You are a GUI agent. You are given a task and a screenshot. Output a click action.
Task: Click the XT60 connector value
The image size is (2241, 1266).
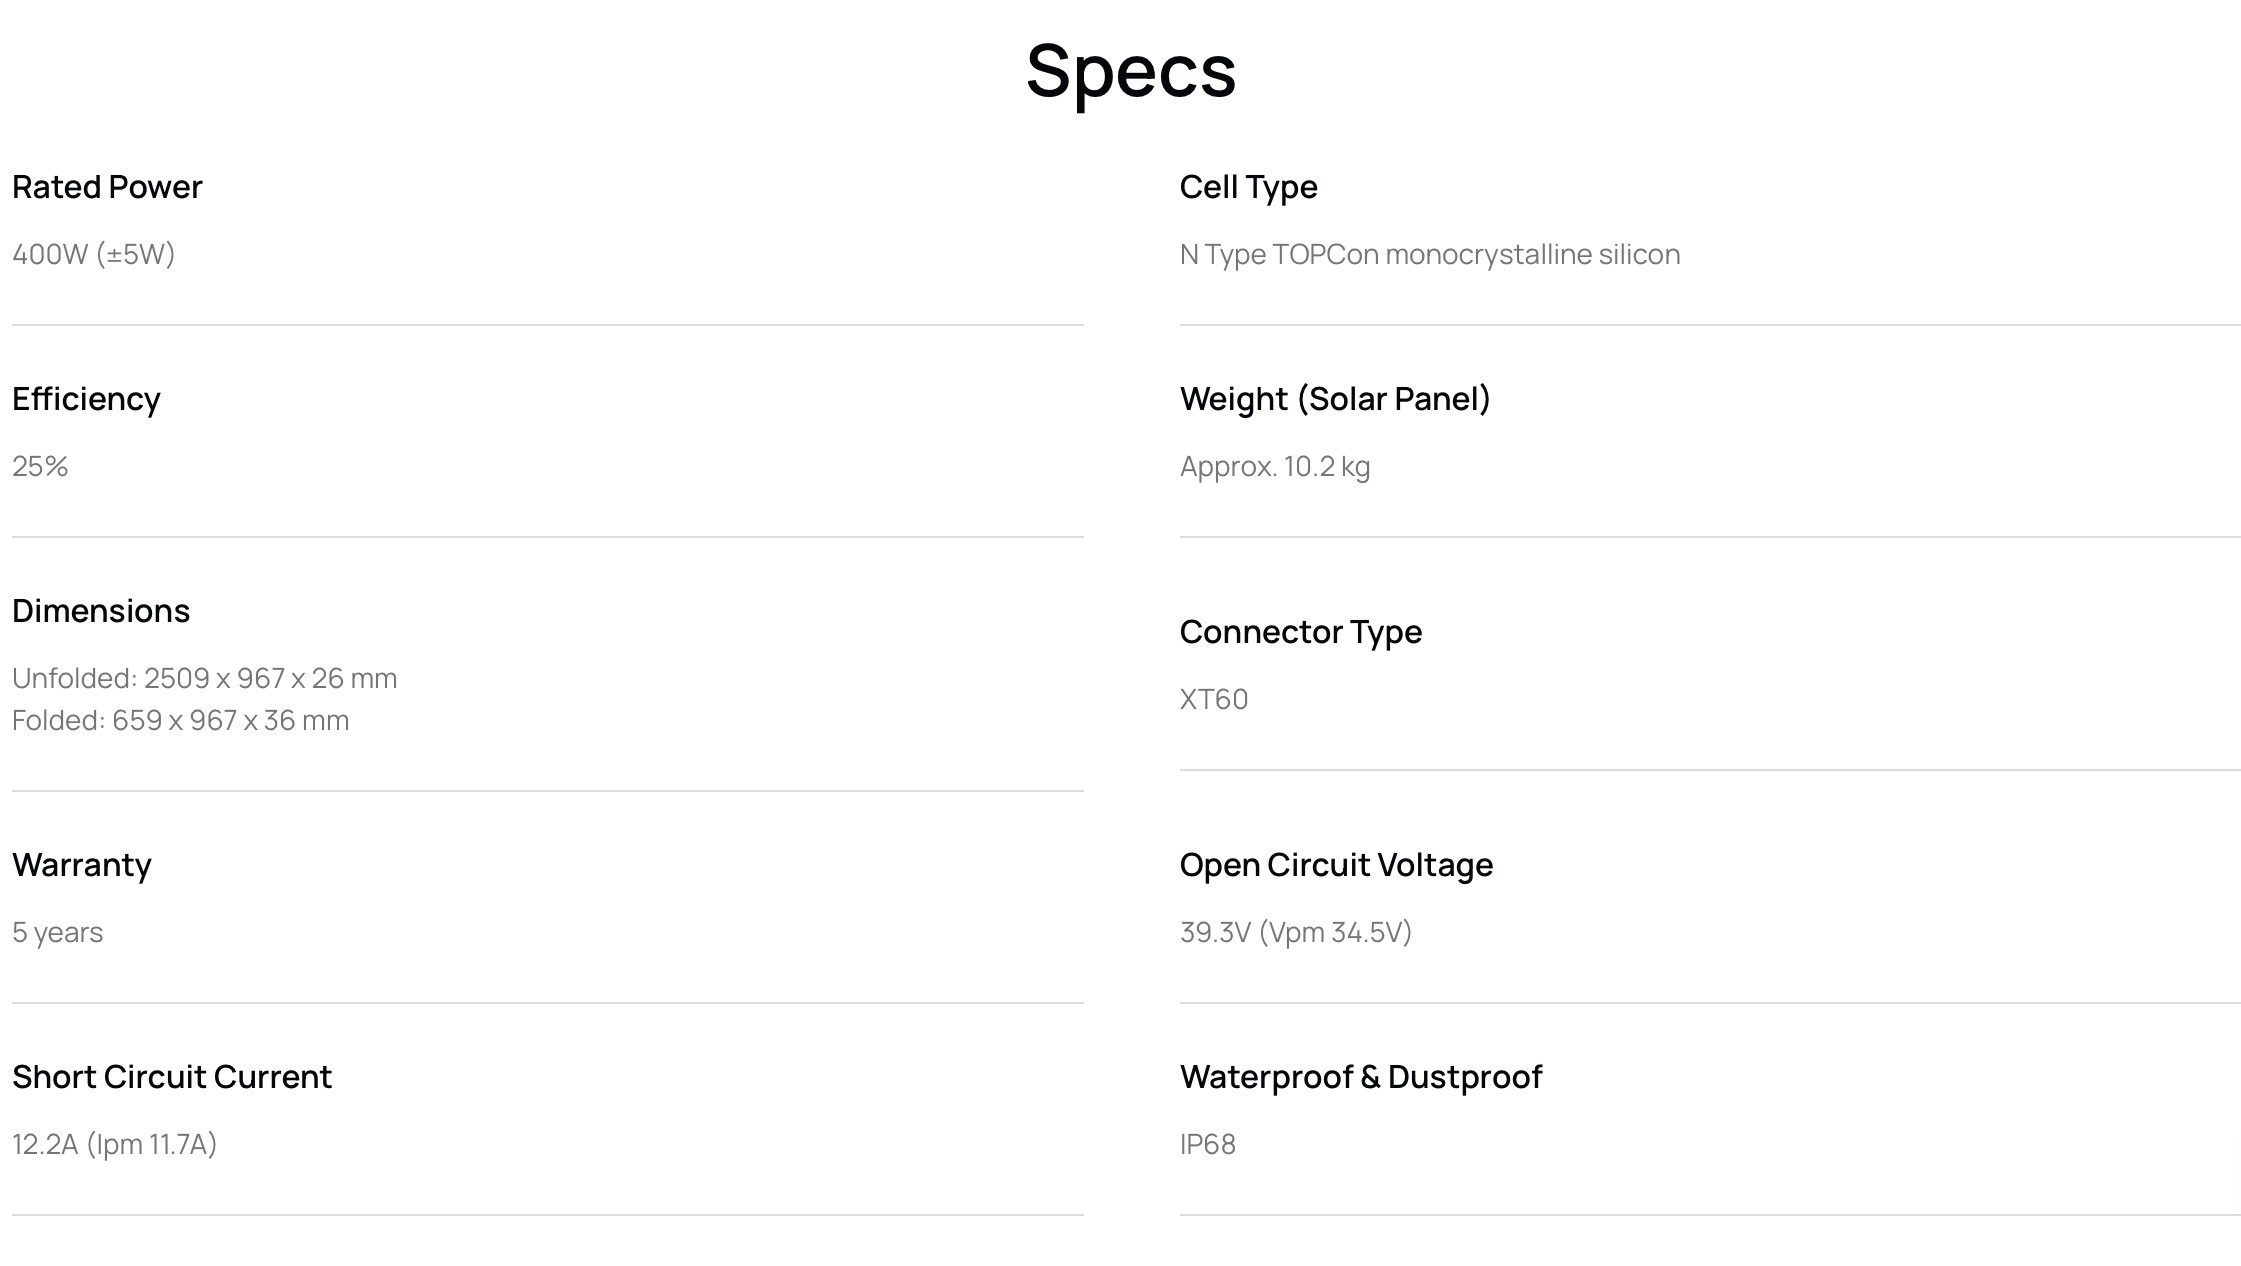coord(1213,699)
